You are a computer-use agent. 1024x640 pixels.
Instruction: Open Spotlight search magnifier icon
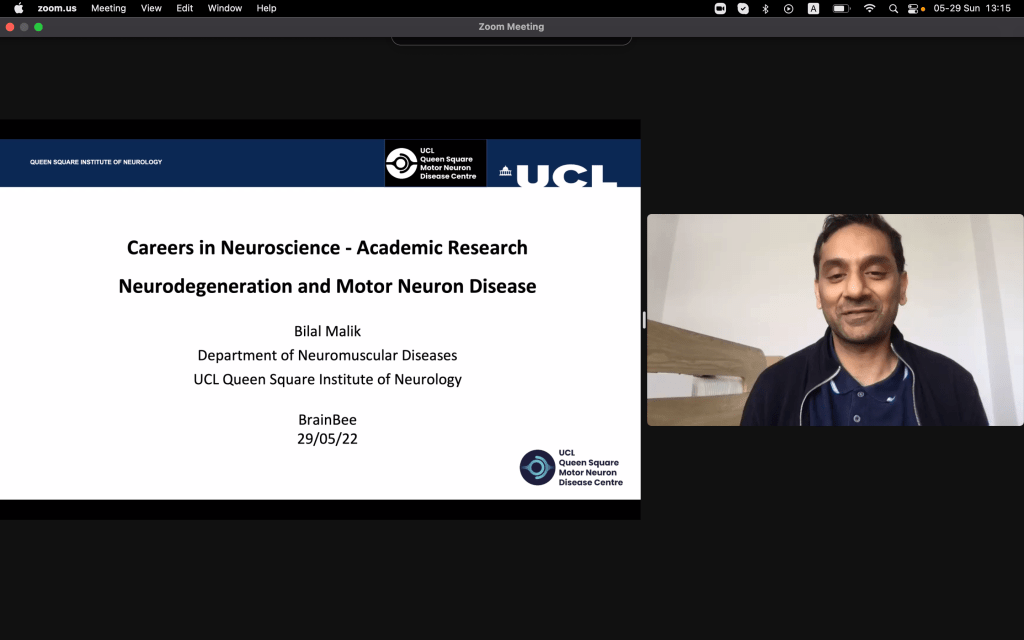893,8
